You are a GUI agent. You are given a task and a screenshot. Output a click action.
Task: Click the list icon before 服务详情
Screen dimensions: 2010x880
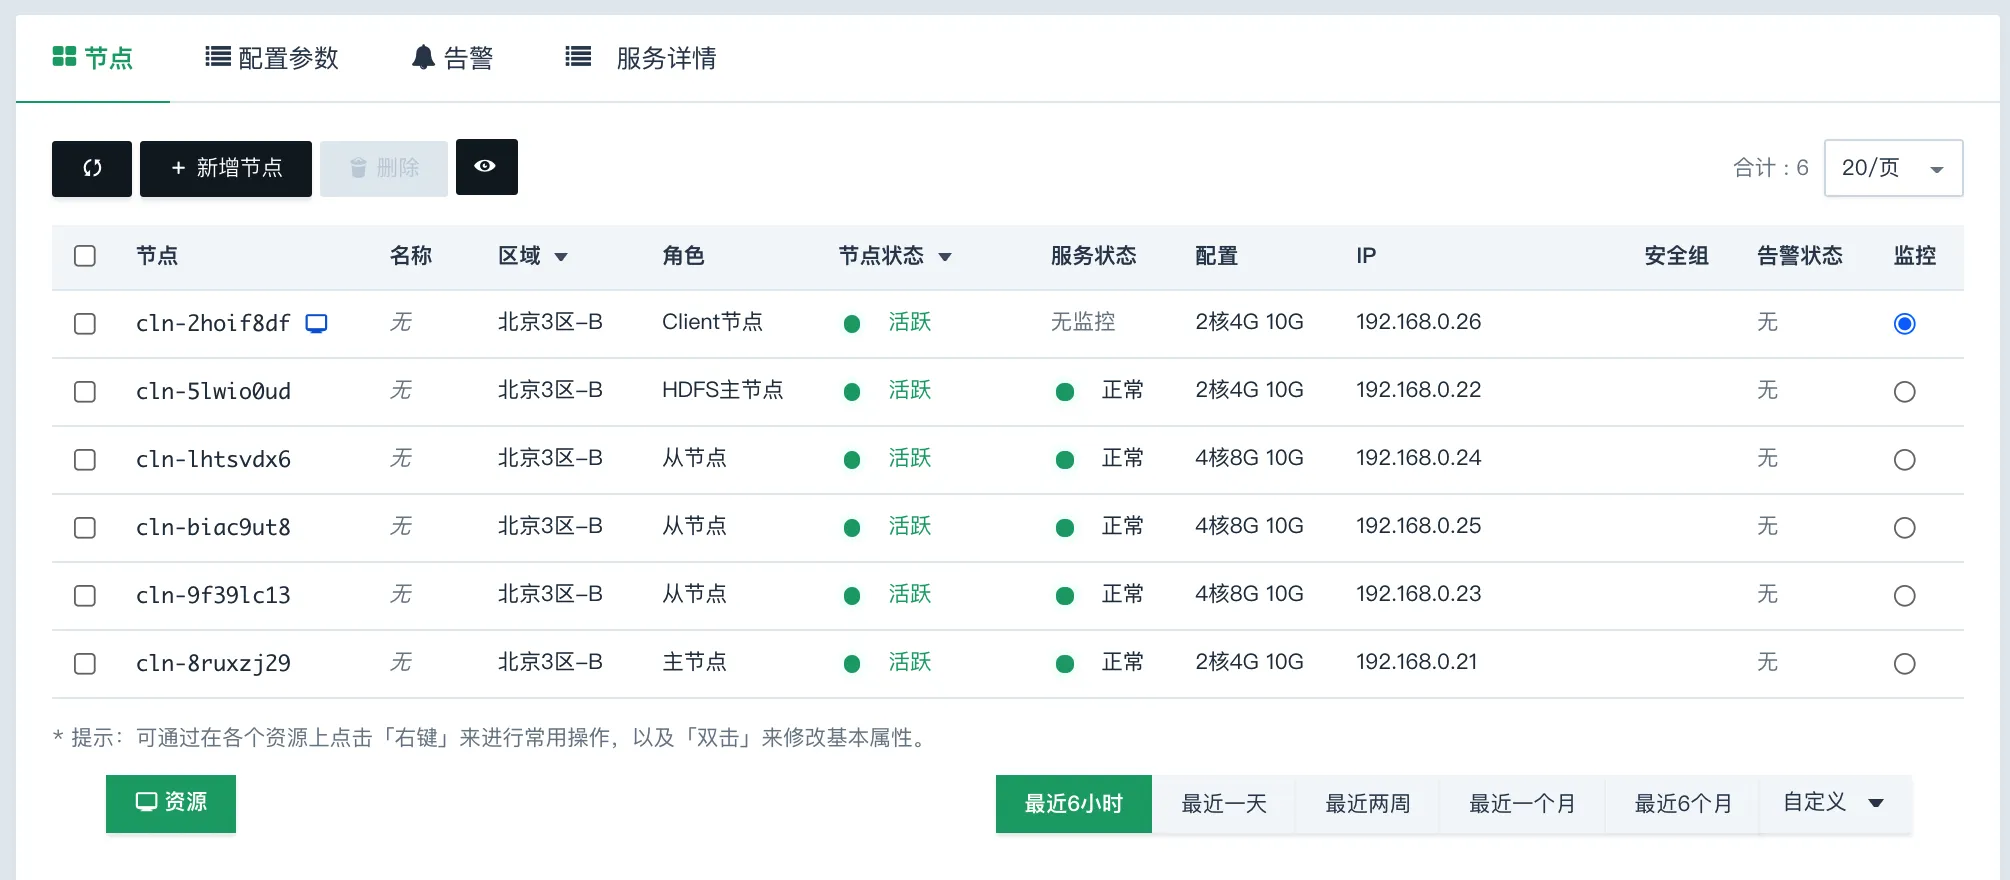[x=578, y=57]
